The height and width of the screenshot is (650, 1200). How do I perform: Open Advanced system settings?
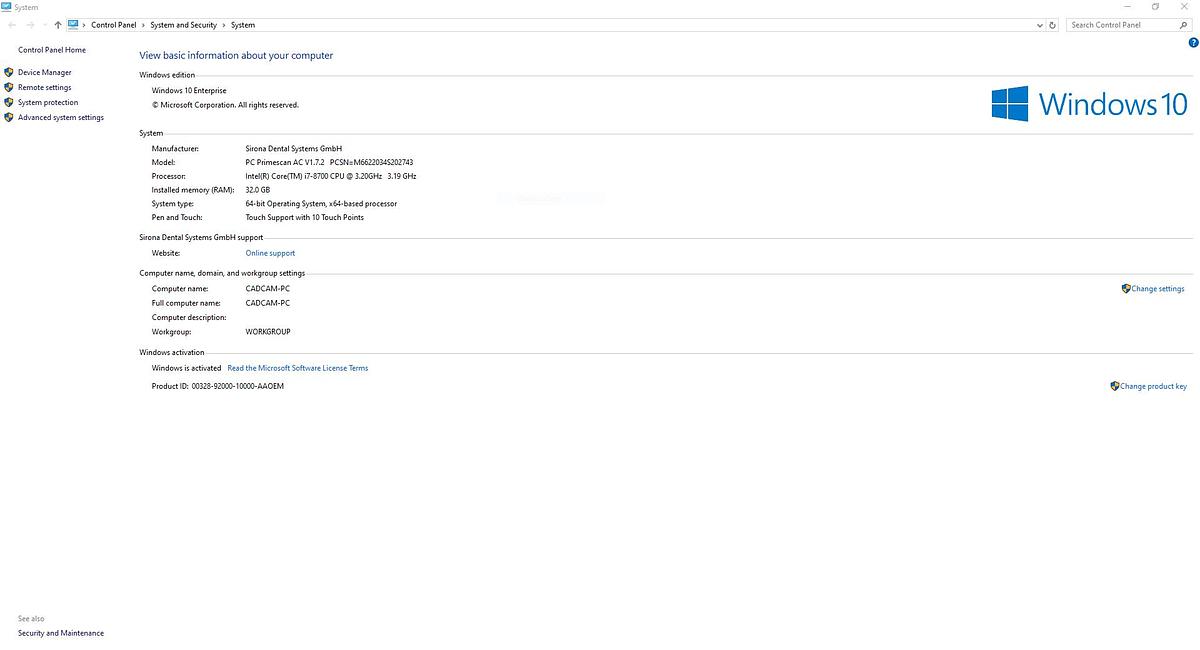tap(60, 117)
